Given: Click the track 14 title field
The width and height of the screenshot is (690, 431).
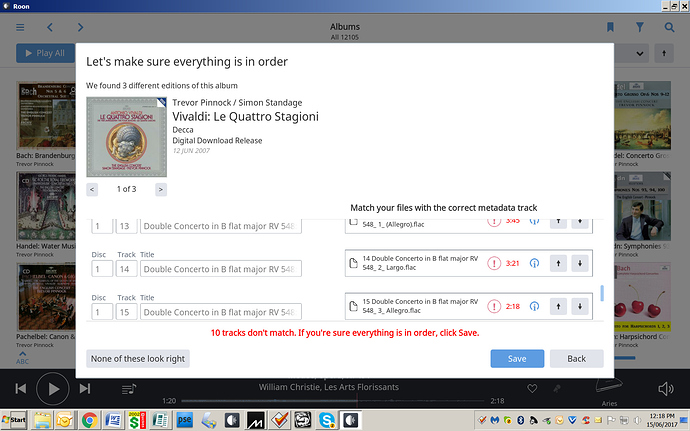Looking at the screenshot, I should click(x=220, y=269).
